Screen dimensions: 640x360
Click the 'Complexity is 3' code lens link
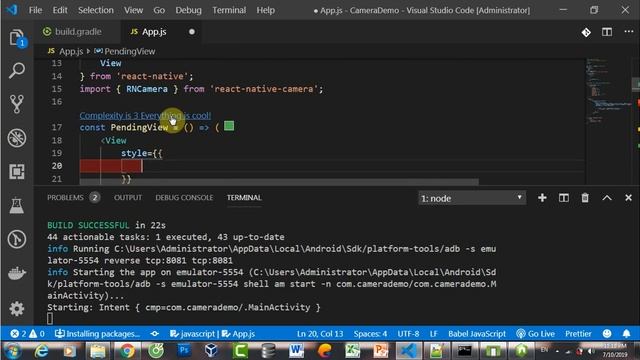click(145, 116)
